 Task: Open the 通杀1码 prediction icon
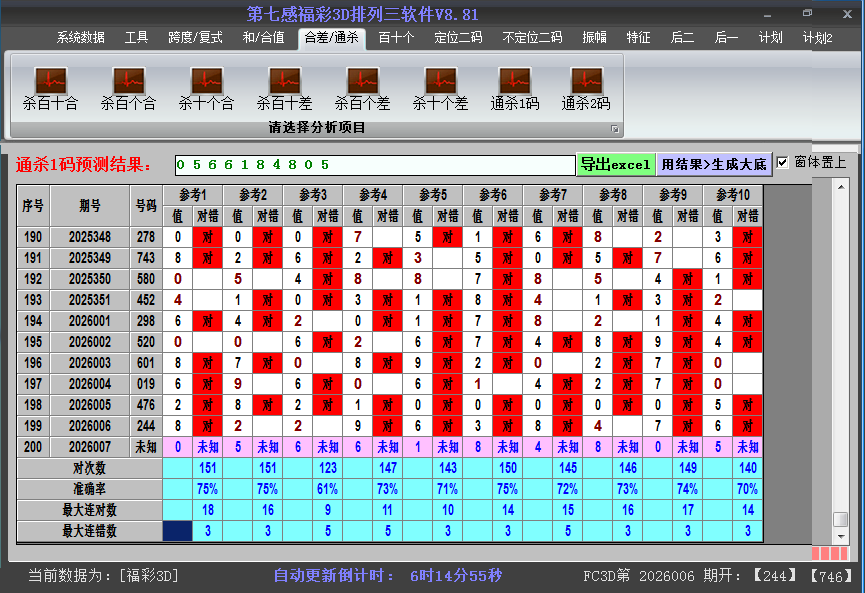(x=514, y=88)
